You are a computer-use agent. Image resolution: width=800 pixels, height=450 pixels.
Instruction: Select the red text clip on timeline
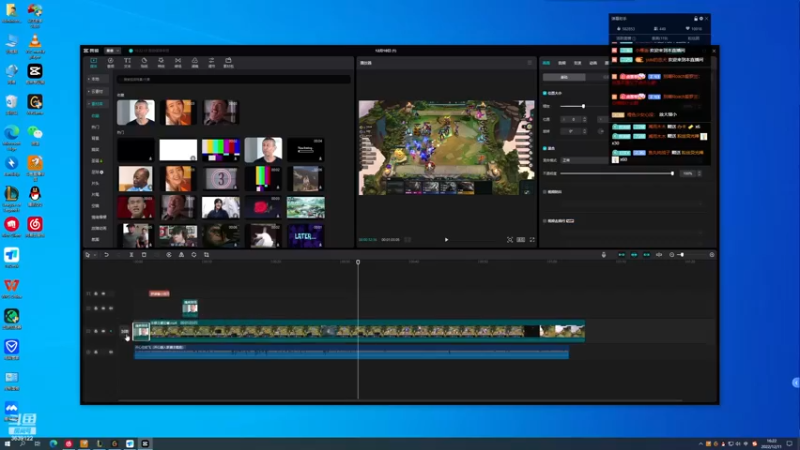pyautogui.click(x=159, y=294)
